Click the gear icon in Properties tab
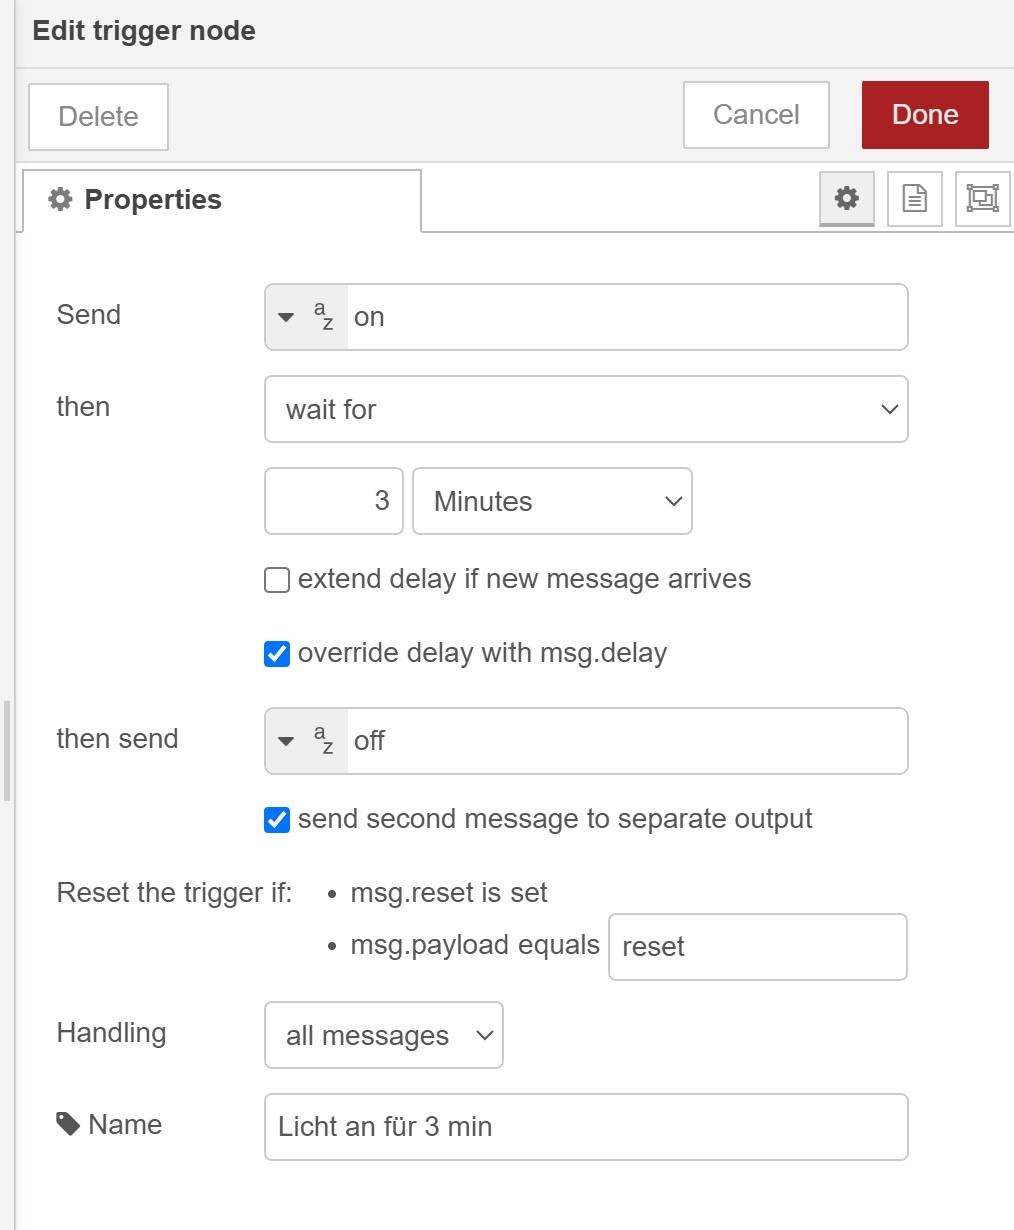The width and height of the screenshot is (1014, 1230). click(x=61, y=200)
